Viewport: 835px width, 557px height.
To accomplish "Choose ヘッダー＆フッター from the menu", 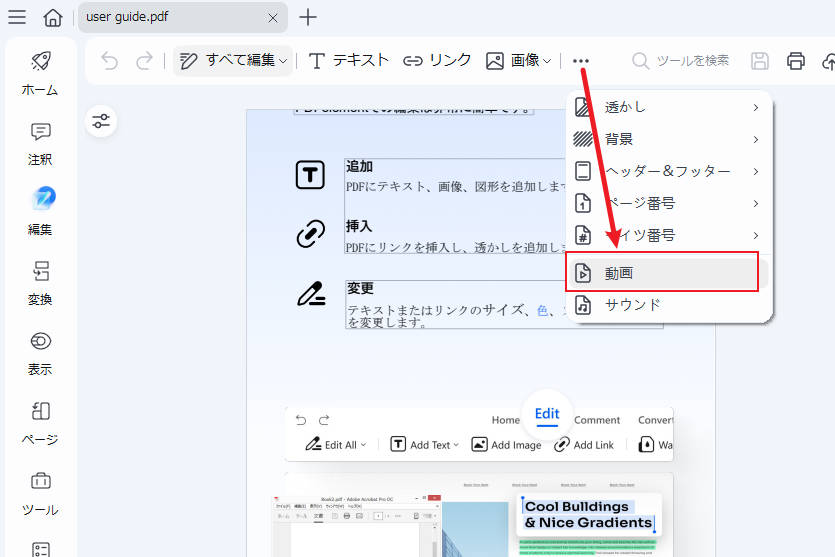I will point(669,171).
